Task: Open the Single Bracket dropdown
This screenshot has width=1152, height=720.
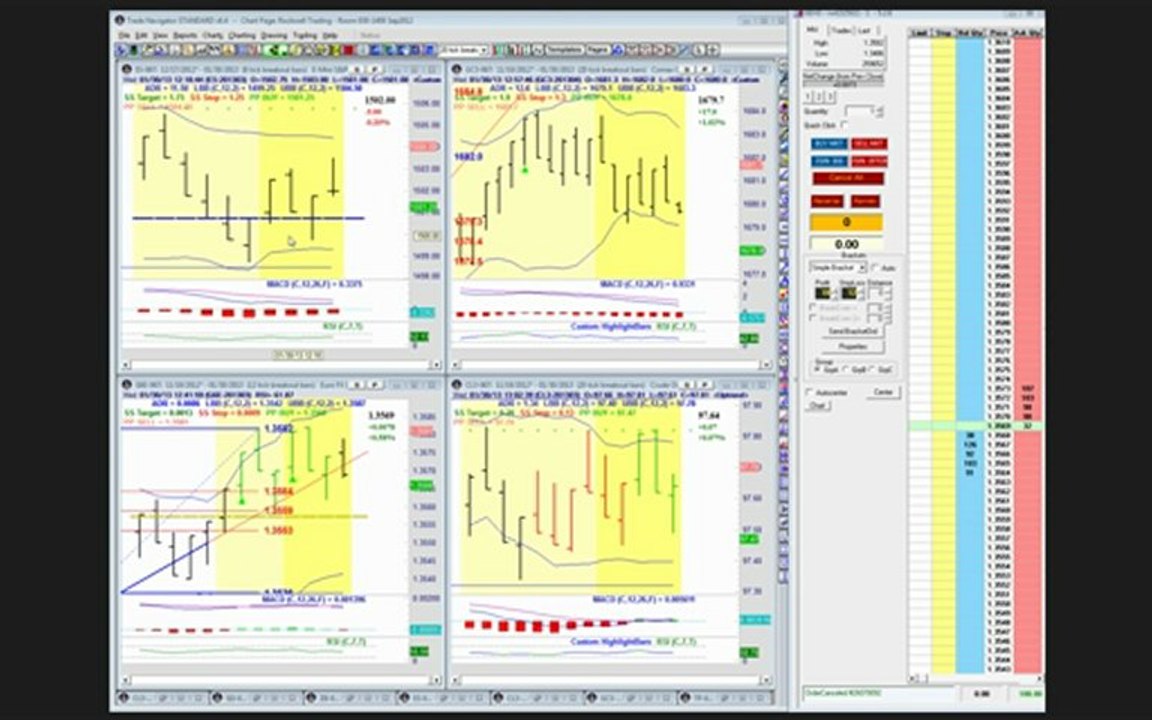Action: [837, 267]
